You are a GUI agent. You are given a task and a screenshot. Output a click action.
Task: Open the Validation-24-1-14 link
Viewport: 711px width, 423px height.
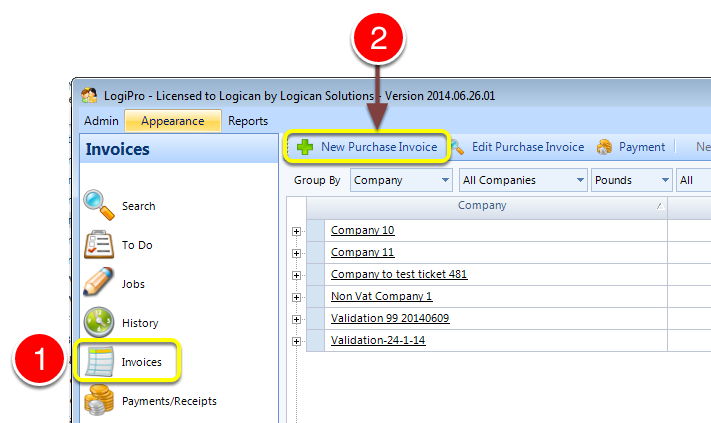(378, 340)
